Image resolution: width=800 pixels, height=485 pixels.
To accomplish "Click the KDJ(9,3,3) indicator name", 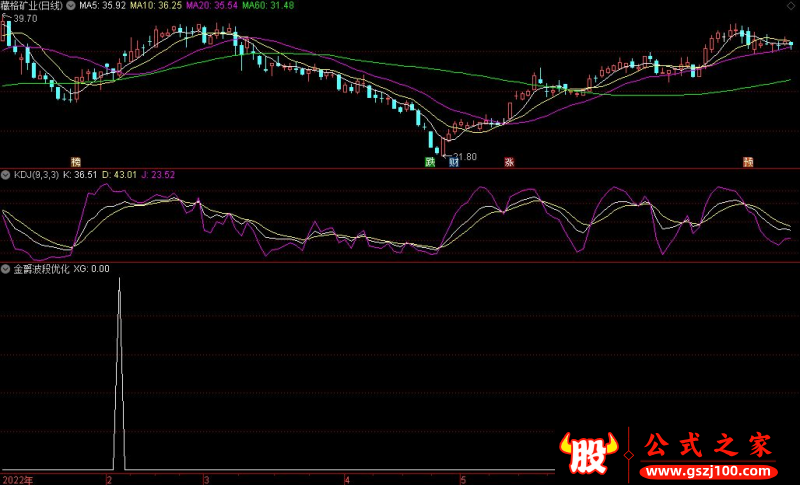I will point(36,175).
